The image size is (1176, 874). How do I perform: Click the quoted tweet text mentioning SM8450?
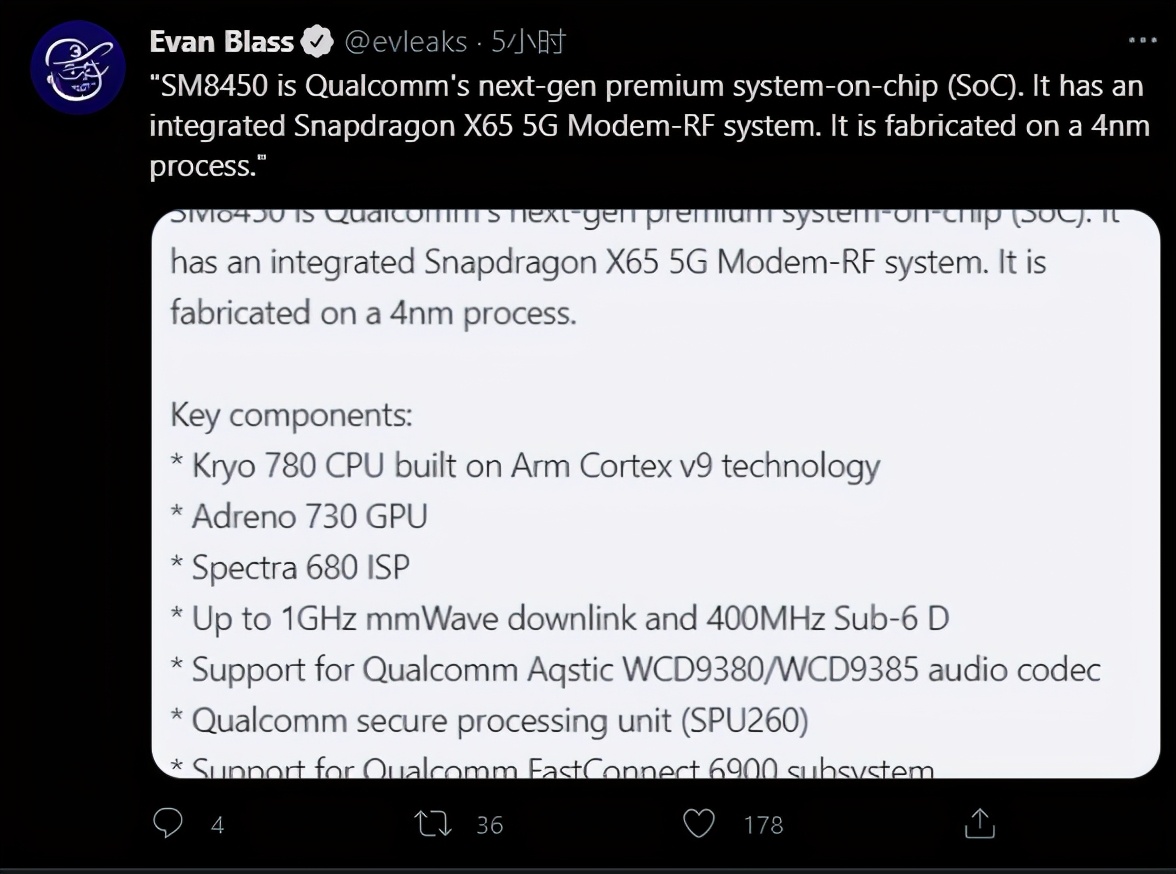coord(645,125)
